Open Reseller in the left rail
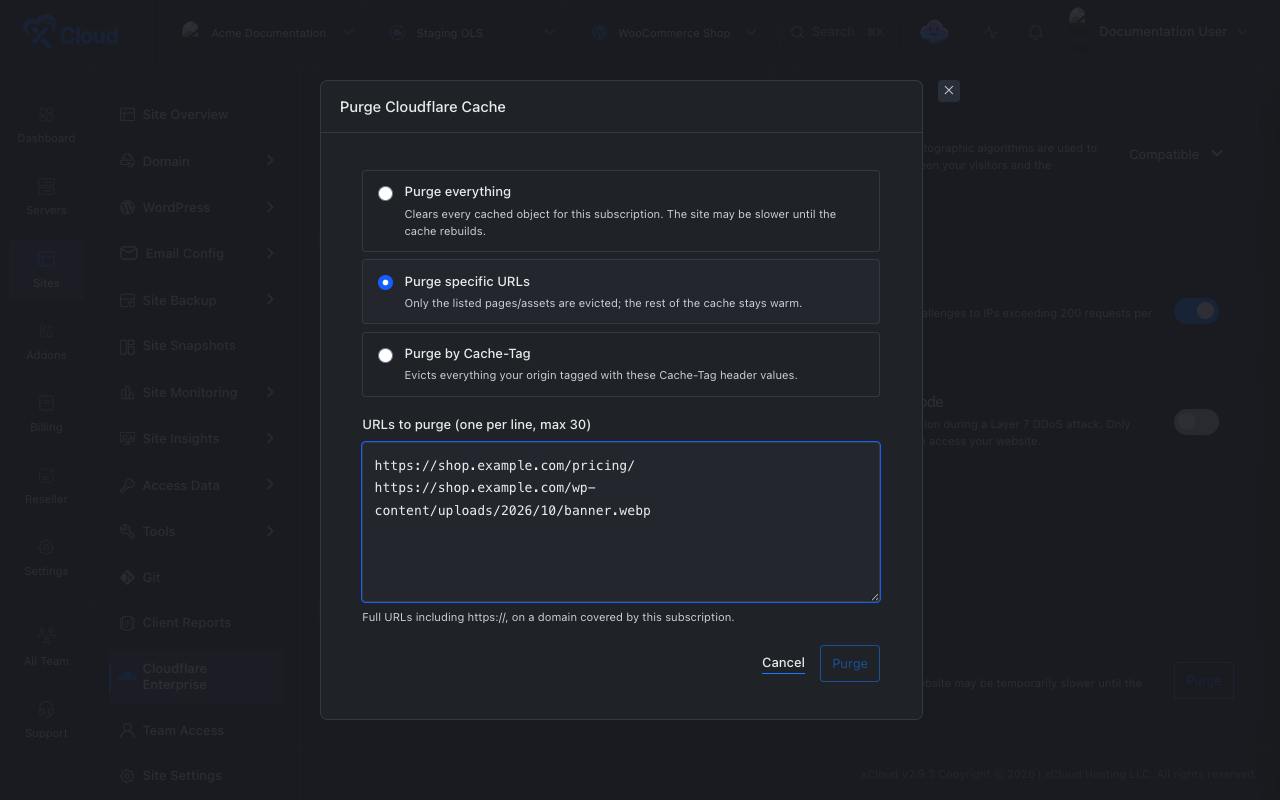Viewport: 1280px width, 800px height. coord(46,486)
